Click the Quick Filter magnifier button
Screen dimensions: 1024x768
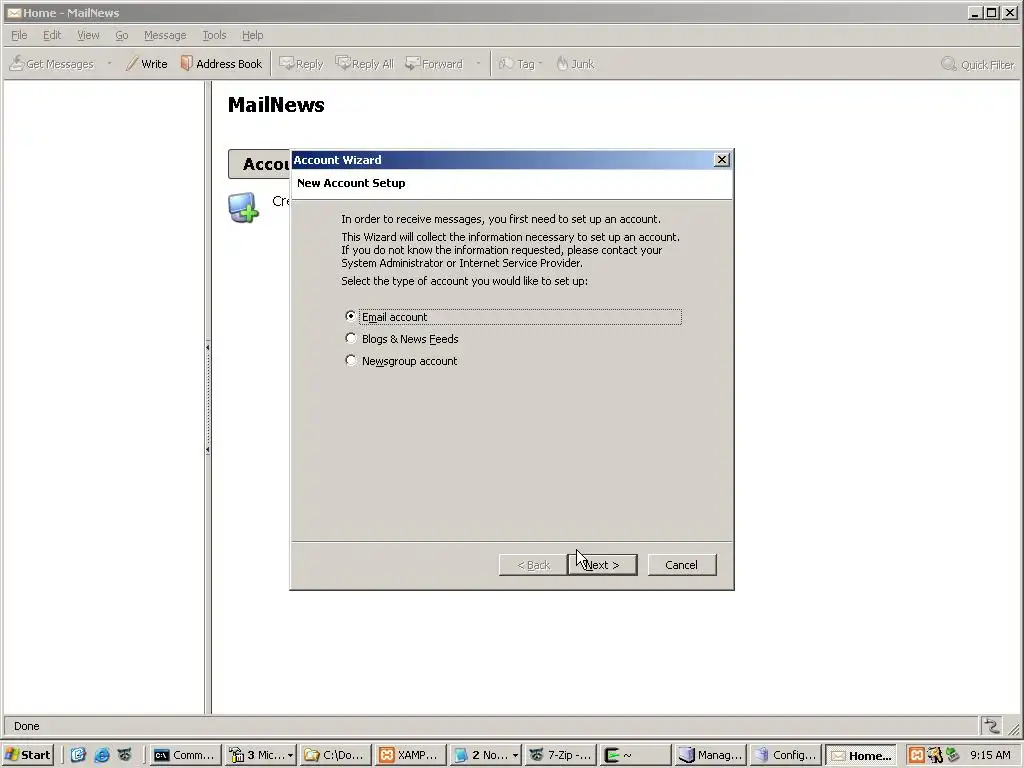[x=978, y=64]
